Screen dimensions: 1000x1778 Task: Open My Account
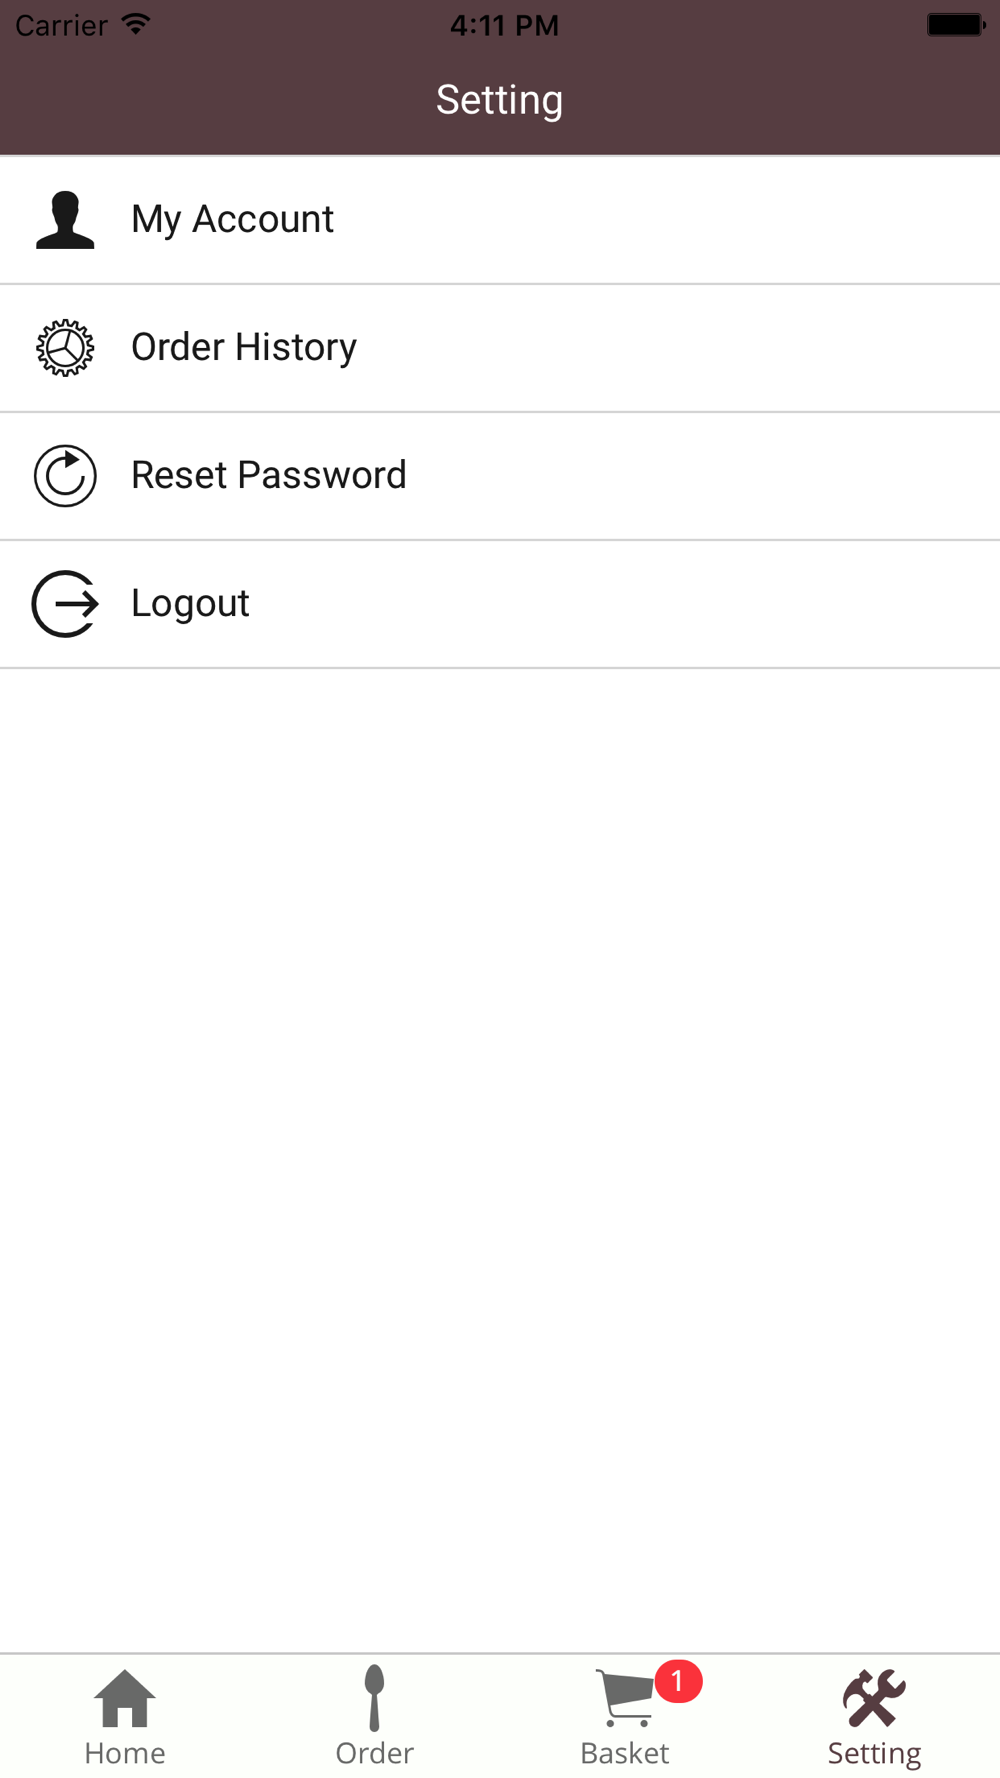[500, 220]
